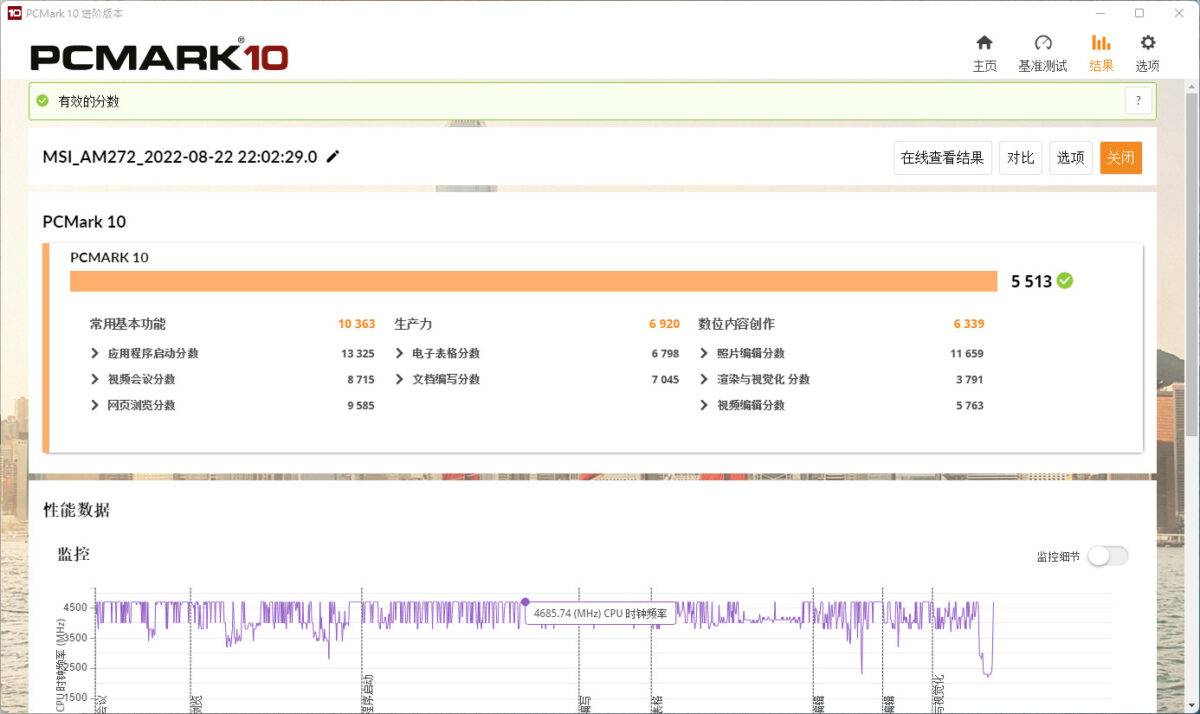Screen dimensions: 1200x714
Task: Click the result name MSI_AM272_2022-08-22 22:02:29.0
Action: click(180, 157)
